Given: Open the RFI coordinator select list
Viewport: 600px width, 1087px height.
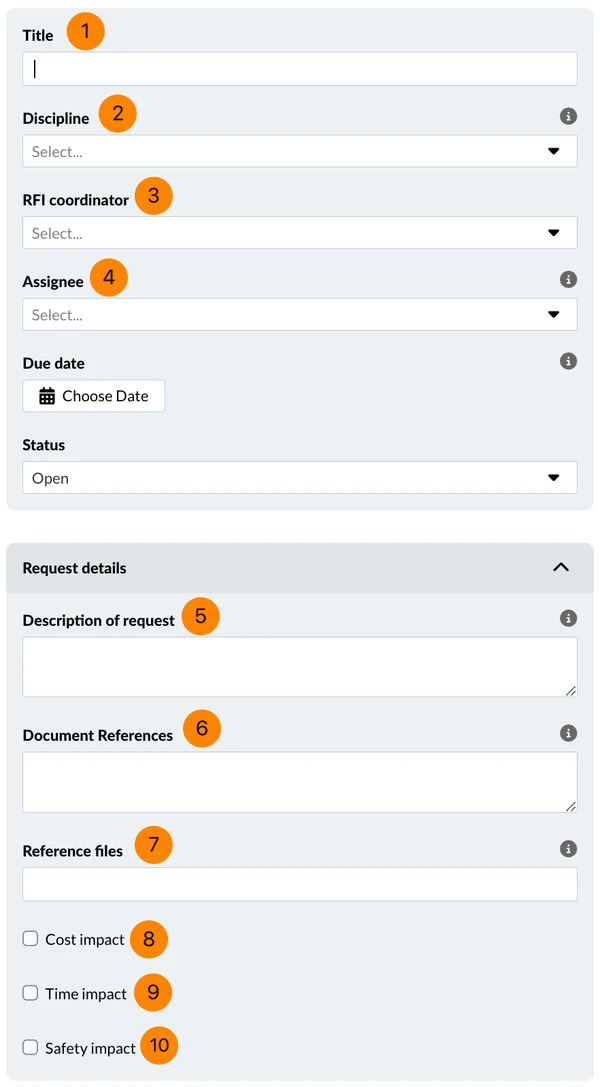Looking at the screenshot, I should (x=299, y=233).
